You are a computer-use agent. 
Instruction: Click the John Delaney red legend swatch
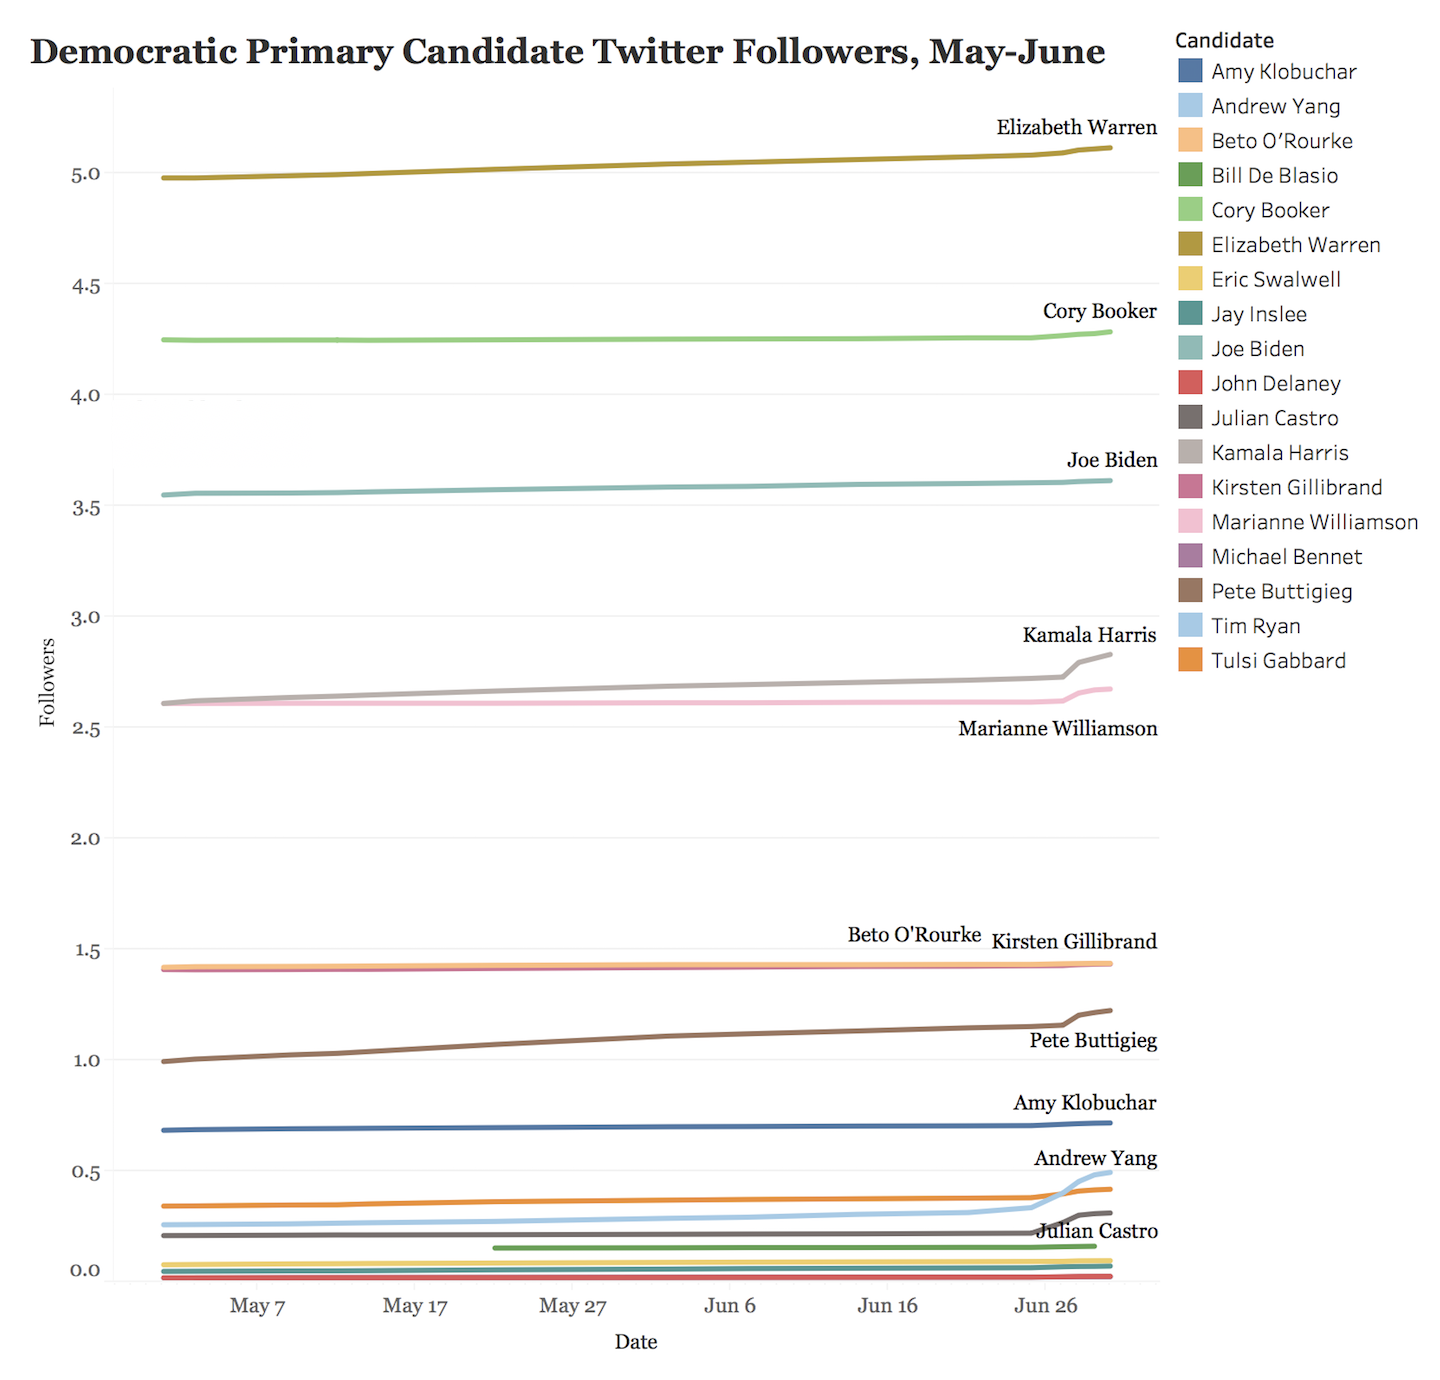point(1190,383)
